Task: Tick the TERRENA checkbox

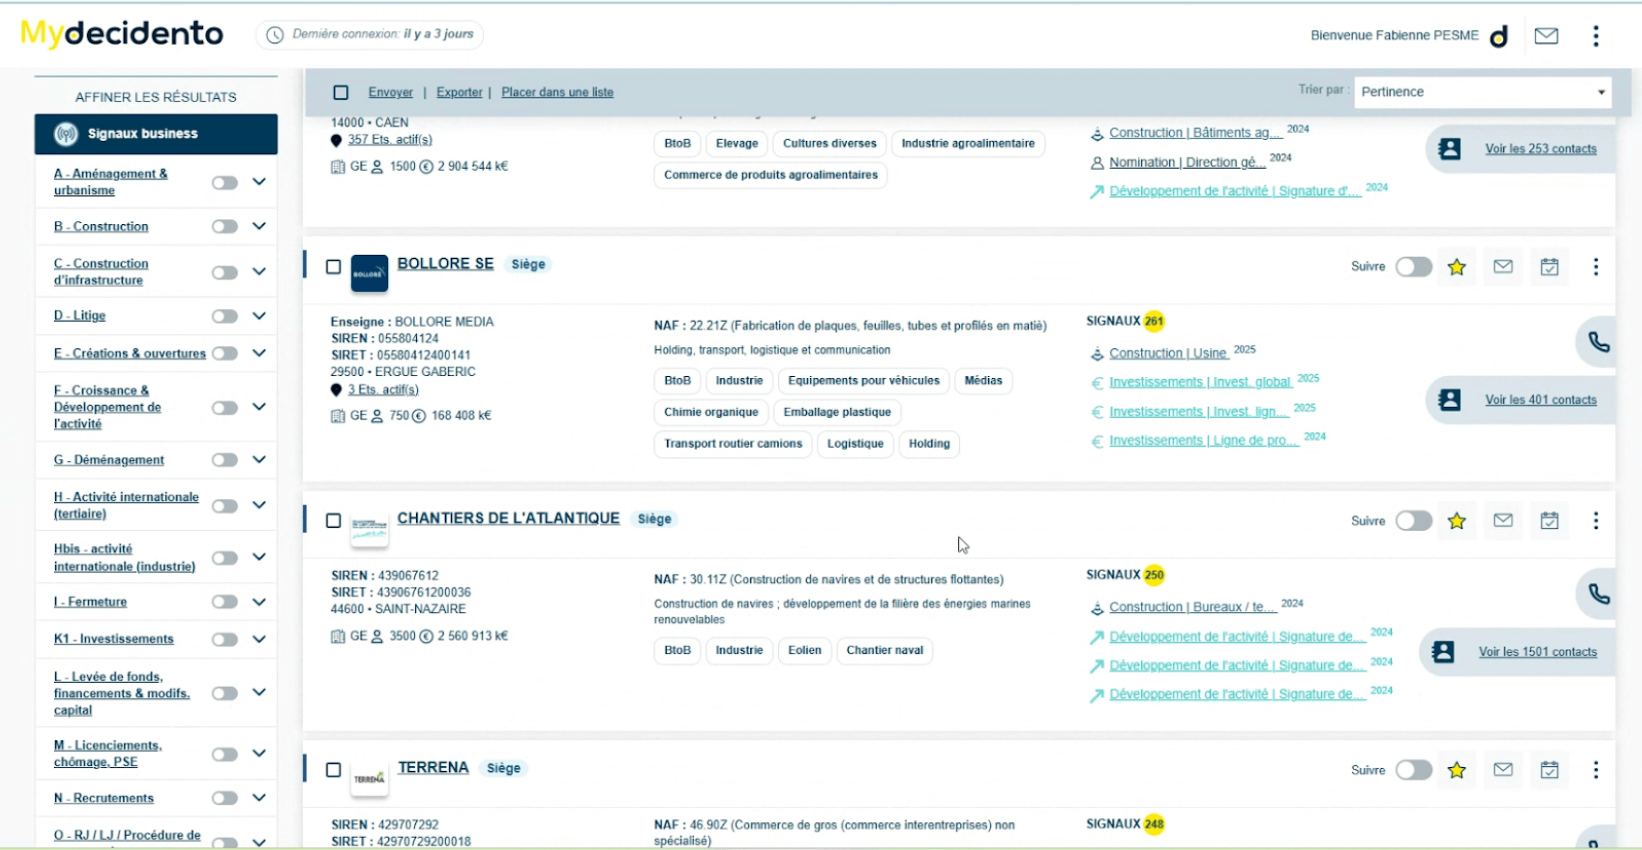Action: tap(333, 770)
